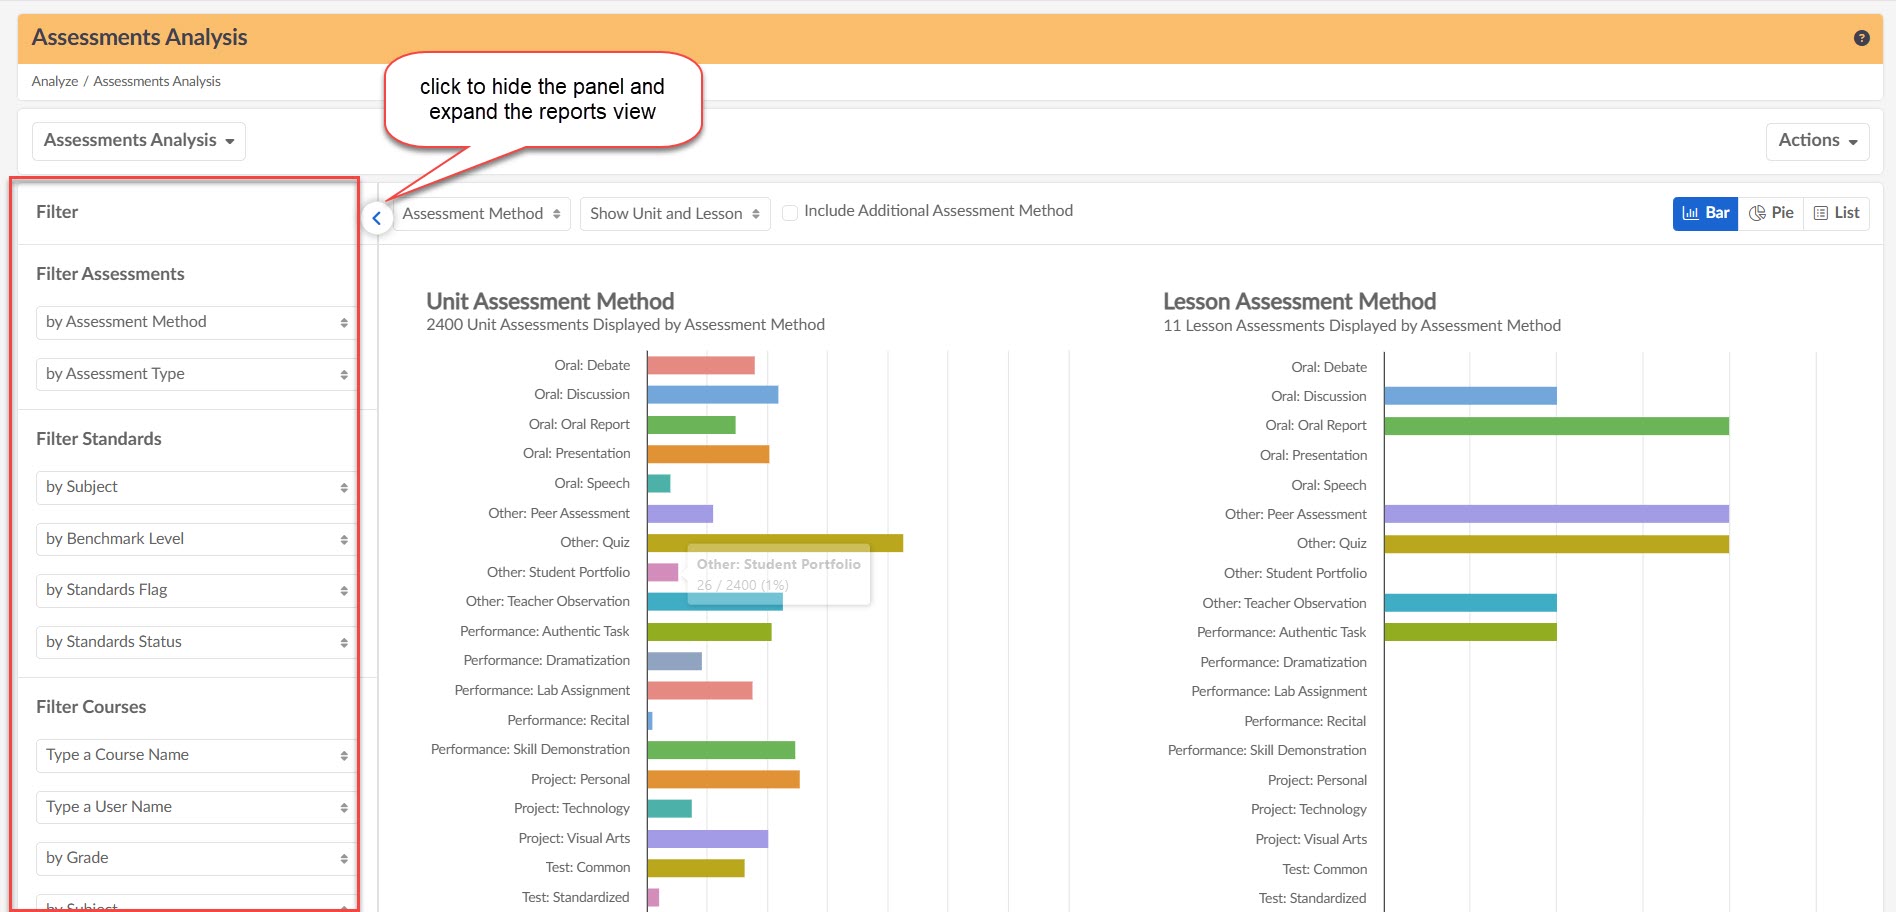Screen dimensions: 1896x912
Task: Open the Assessment Method selector in toolbar
Action: click(482, 214)
